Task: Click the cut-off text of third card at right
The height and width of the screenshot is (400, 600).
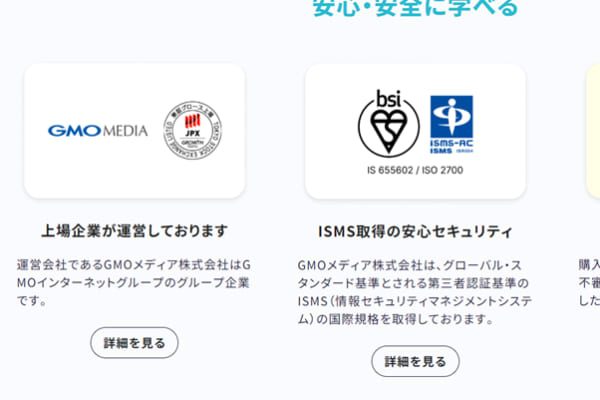Action: click(x=589, y=283)
